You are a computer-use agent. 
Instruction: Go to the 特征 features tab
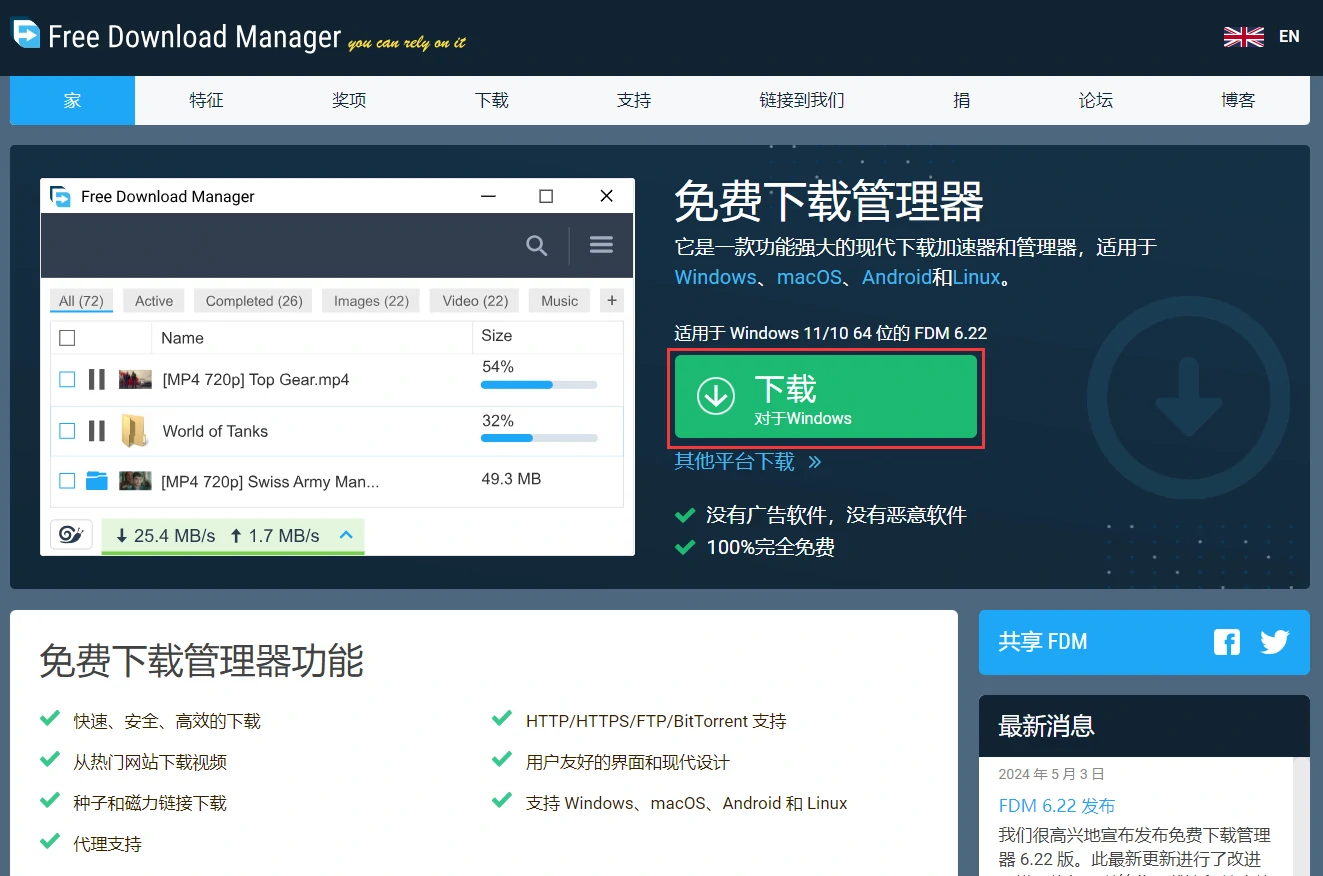[206, 100]
